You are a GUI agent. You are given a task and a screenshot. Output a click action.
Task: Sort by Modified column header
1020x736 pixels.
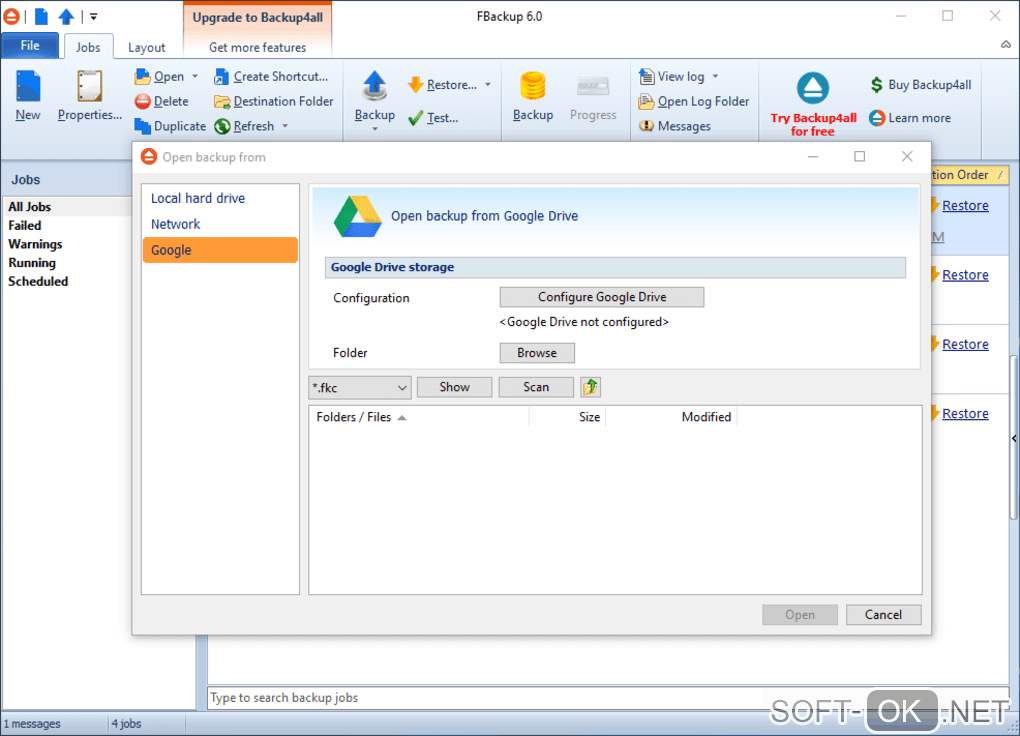point(671,417)
